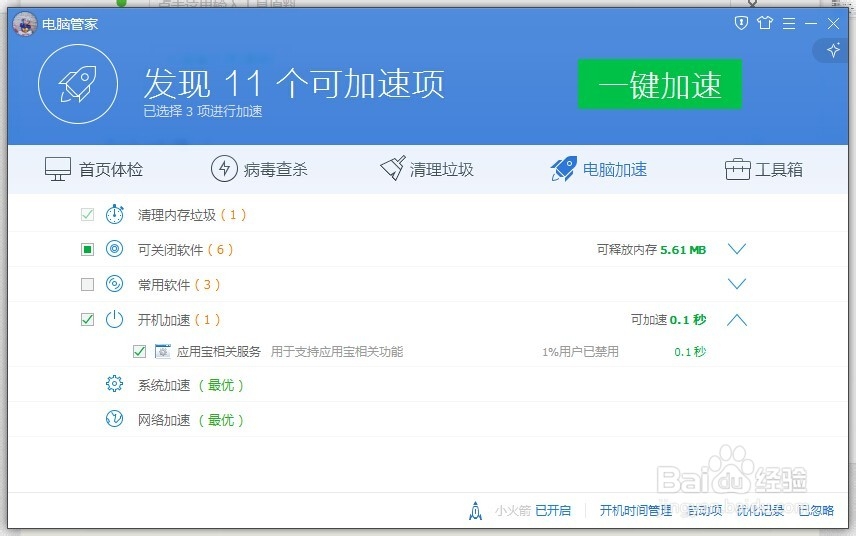The image size is (856, 536).
Task: Click the sparkle star icon at right edge
Action: click(x=834, y=50)
